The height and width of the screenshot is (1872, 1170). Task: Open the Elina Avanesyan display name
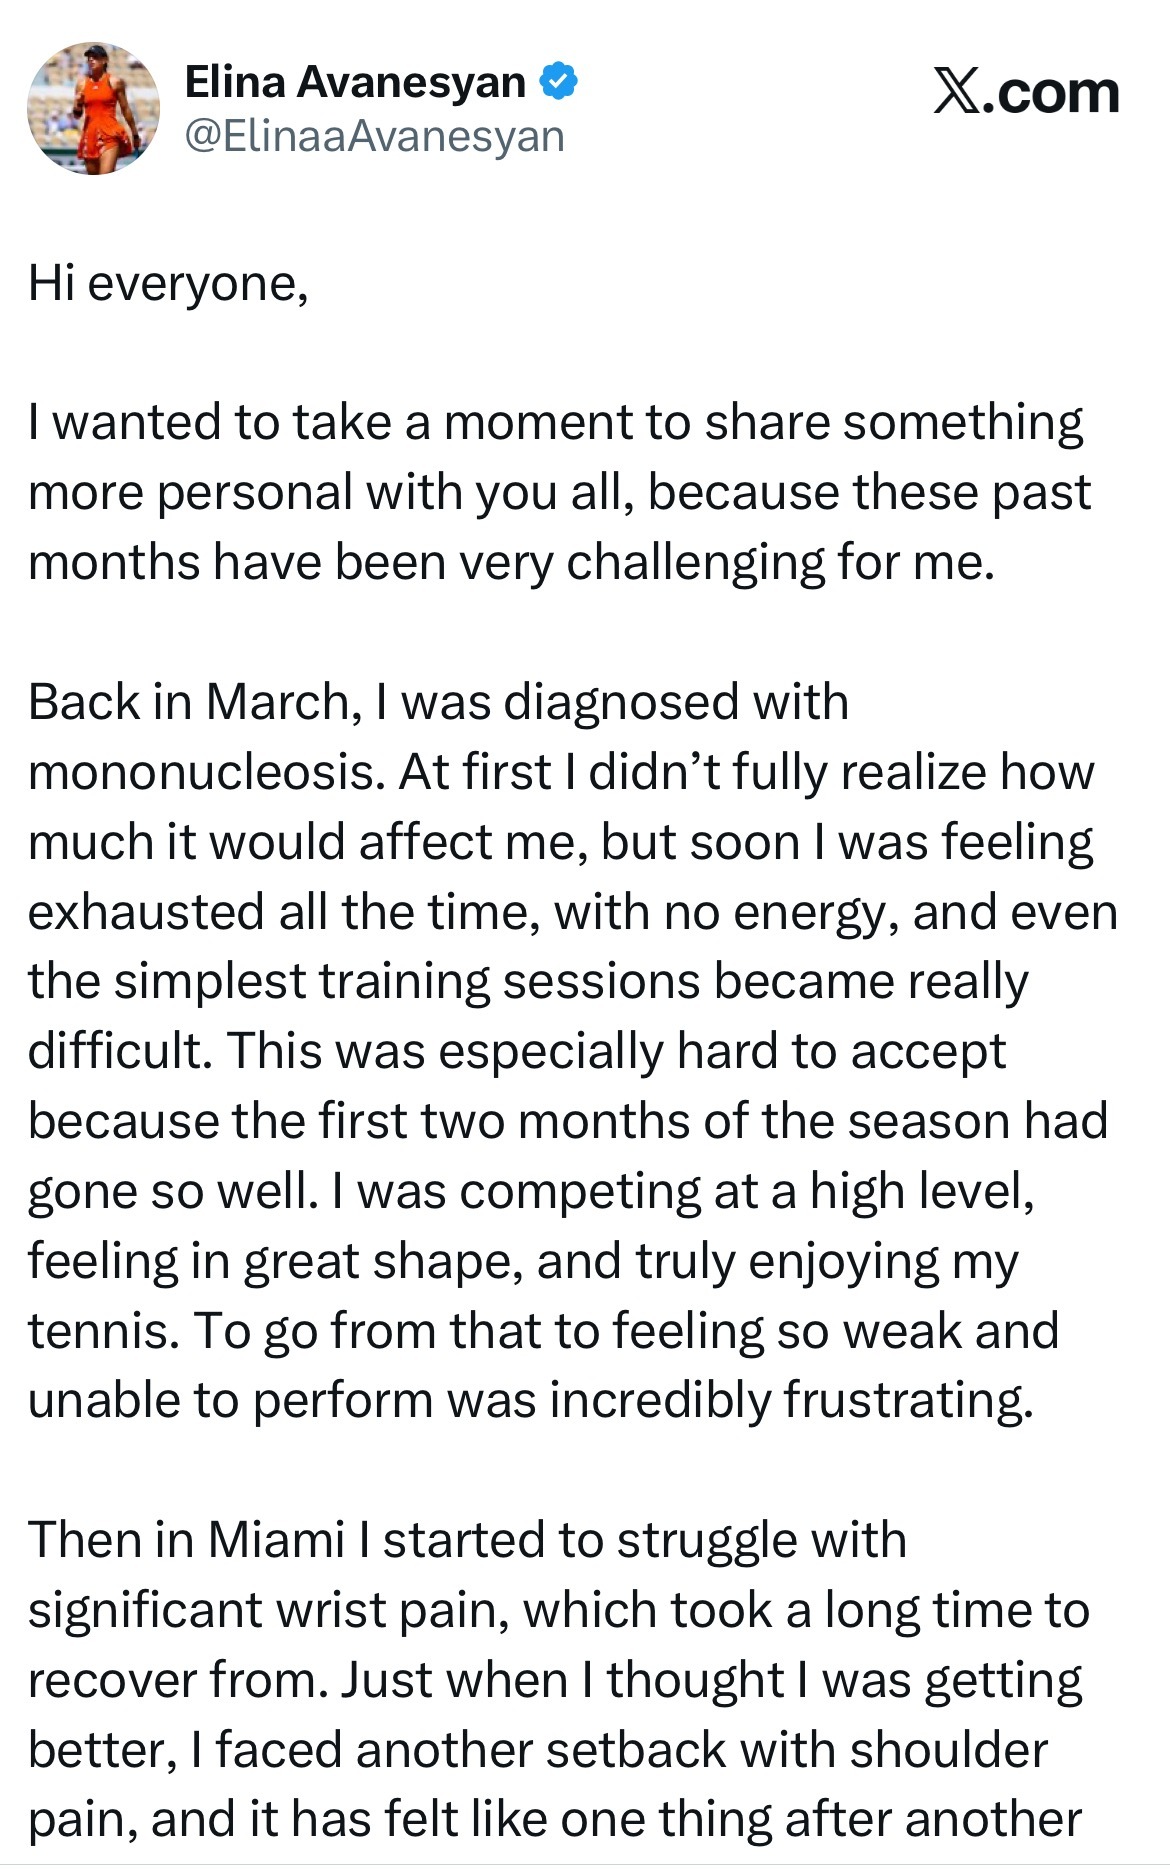click(355, 82)
